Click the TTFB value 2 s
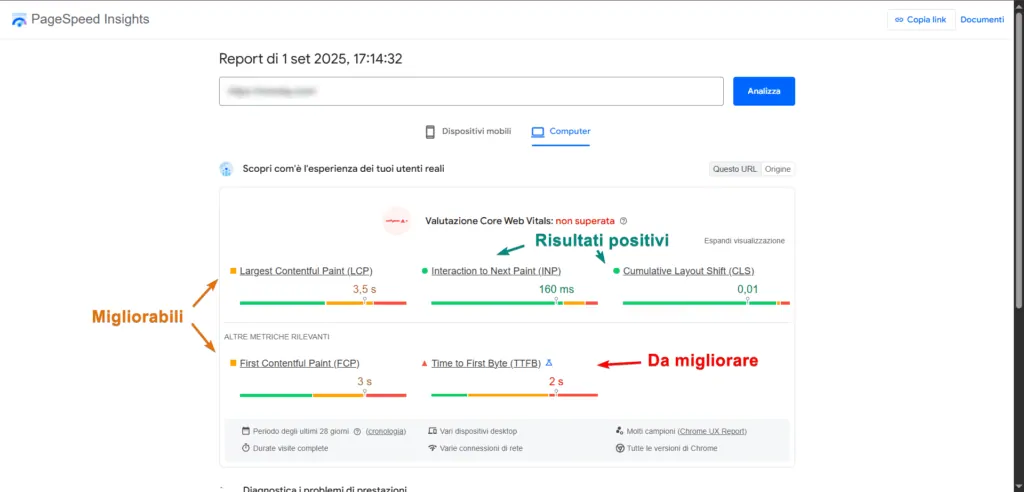The height and width of the screenshot is (492, 1024). tap(556, 382)
